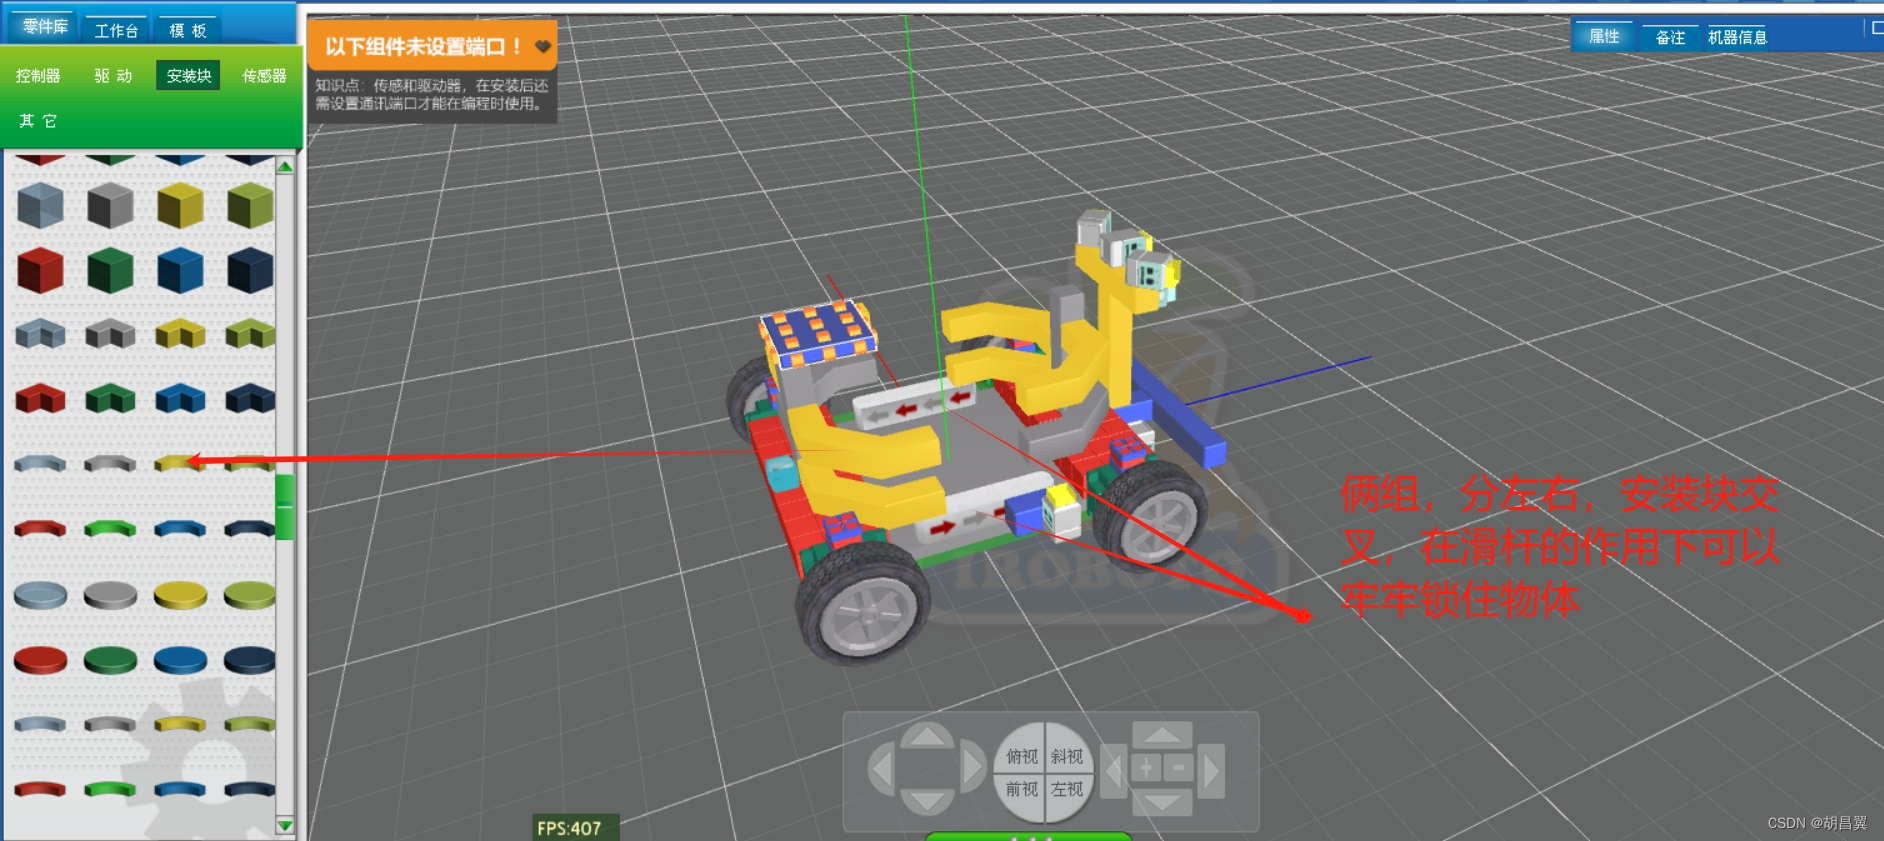Pick the thin navy arc piece

tap(250, 789)
